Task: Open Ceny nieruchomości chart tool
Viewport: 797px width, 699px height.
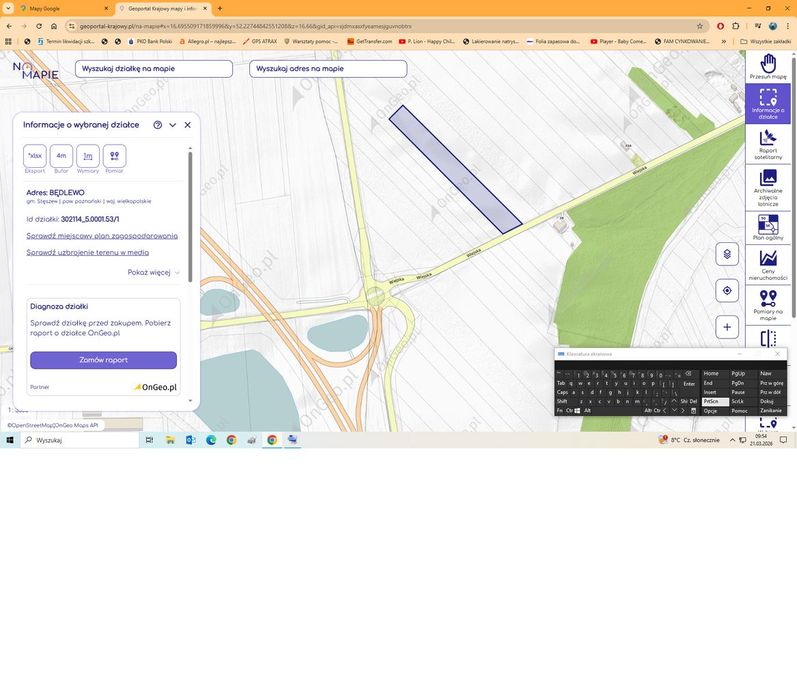Action: 768,265
